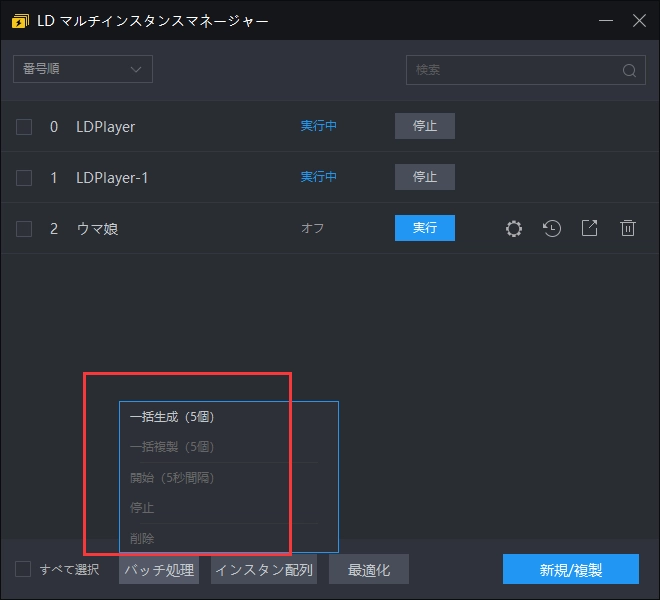Open backup/restore clock icon for ウマ娘
Viewport: 660px width, 600px height.
click(x=552, y=229)
